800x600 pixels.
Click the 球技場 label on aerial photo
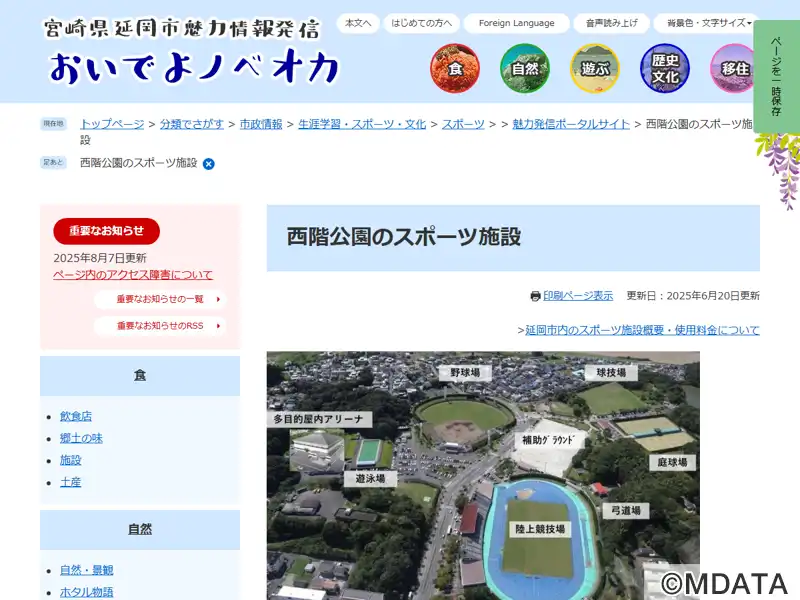[611, 372]
